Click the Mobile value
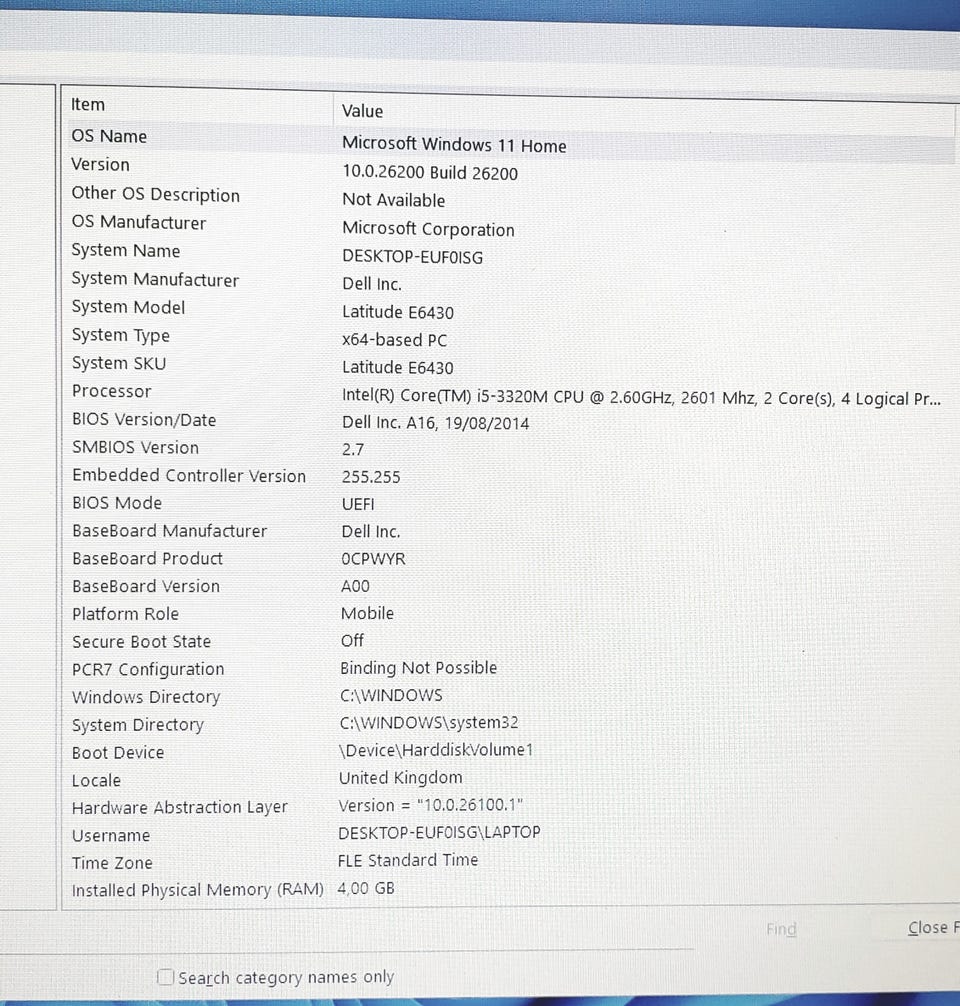The height and width of the screenshot is (1006, 960). coord(367,613)
